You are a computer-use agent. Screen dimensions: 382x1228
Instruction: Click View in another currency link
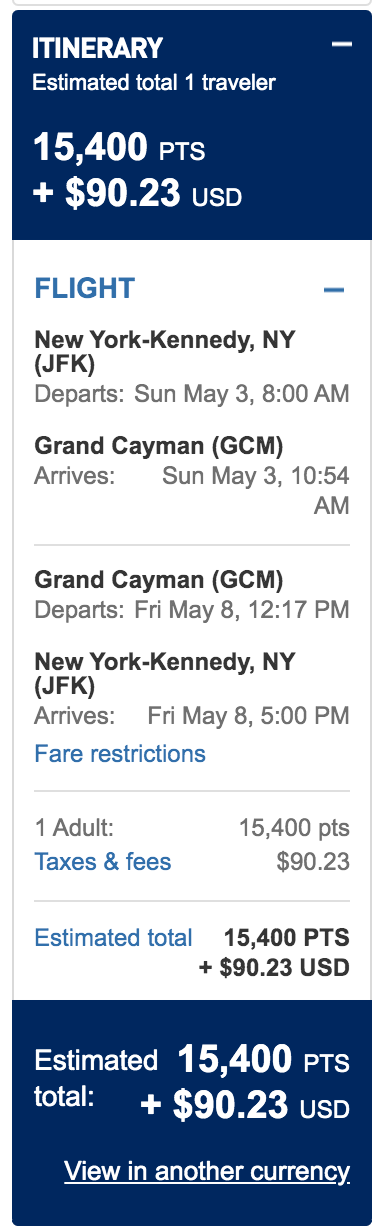coord(207,1171)
